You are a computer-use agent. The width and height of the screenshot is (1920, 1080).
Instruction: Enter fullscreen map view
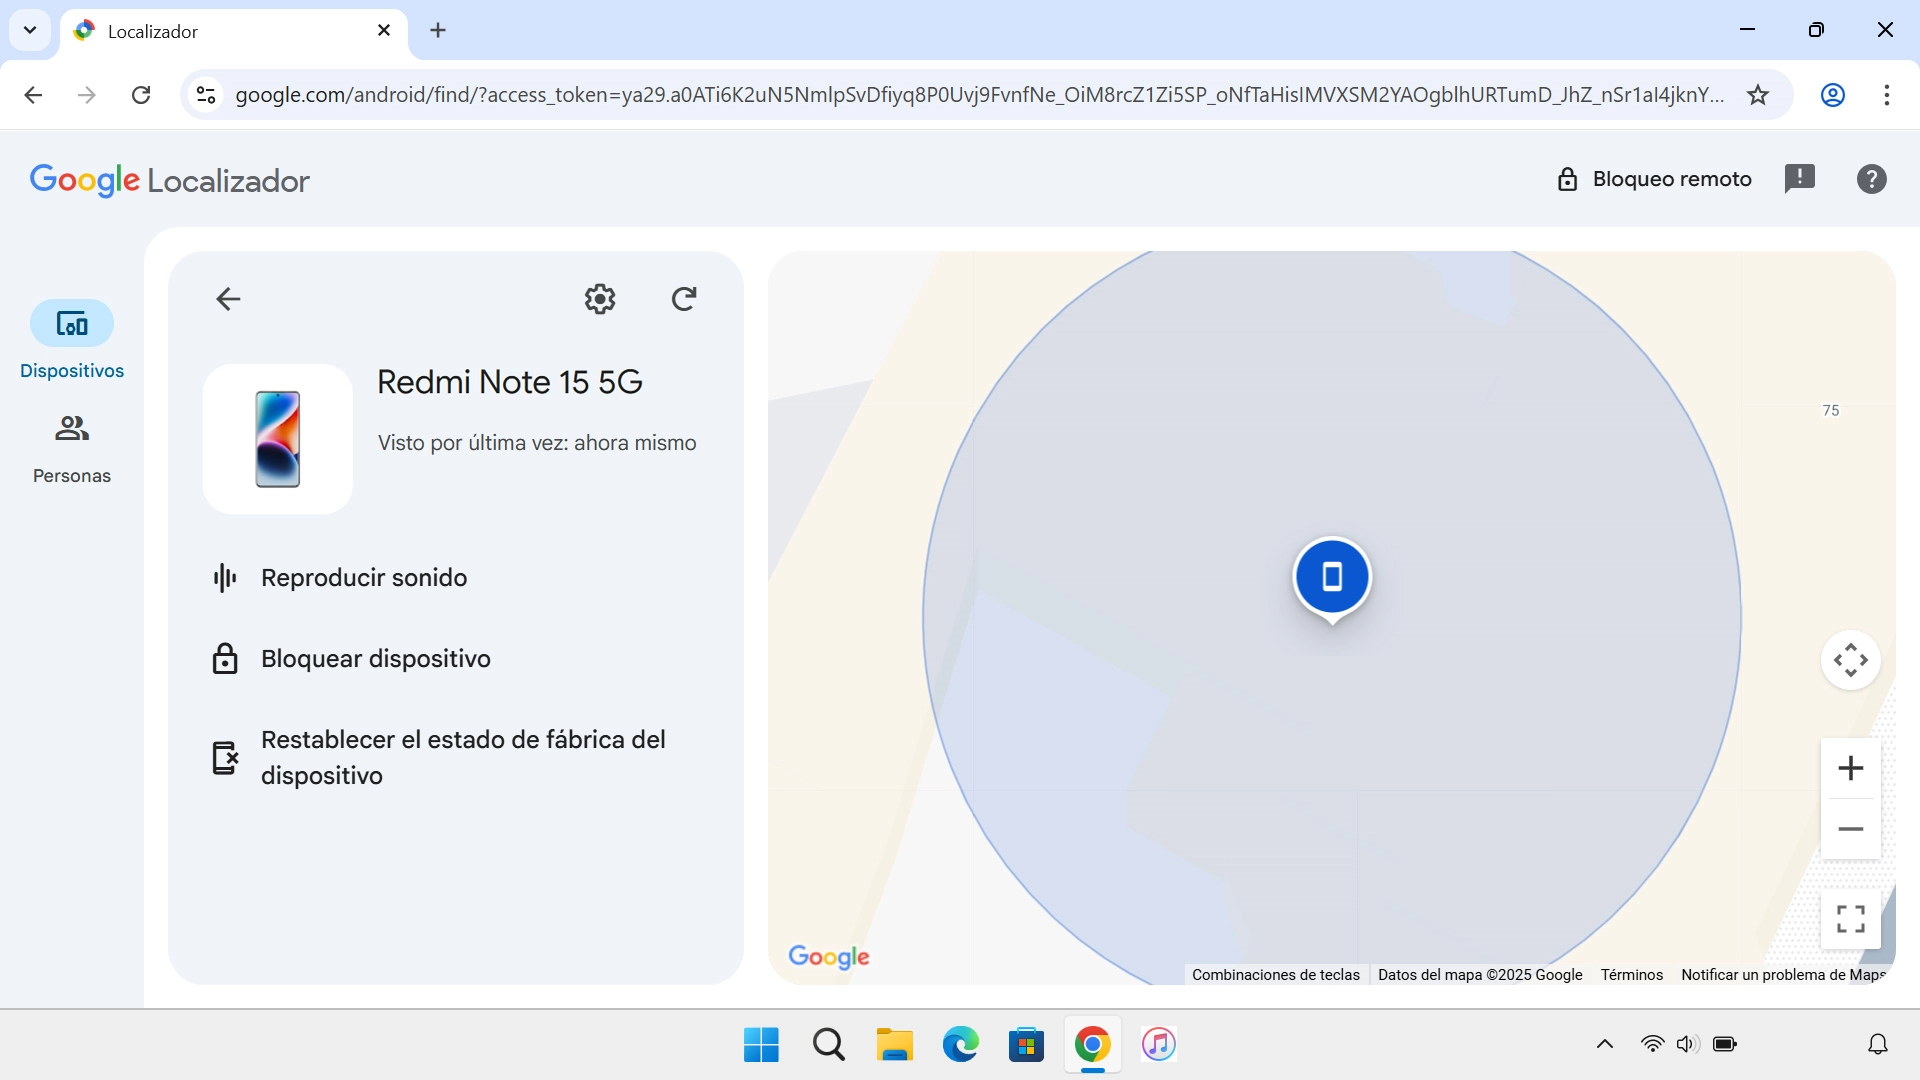pyautogui.click(x=1850, y=918)
